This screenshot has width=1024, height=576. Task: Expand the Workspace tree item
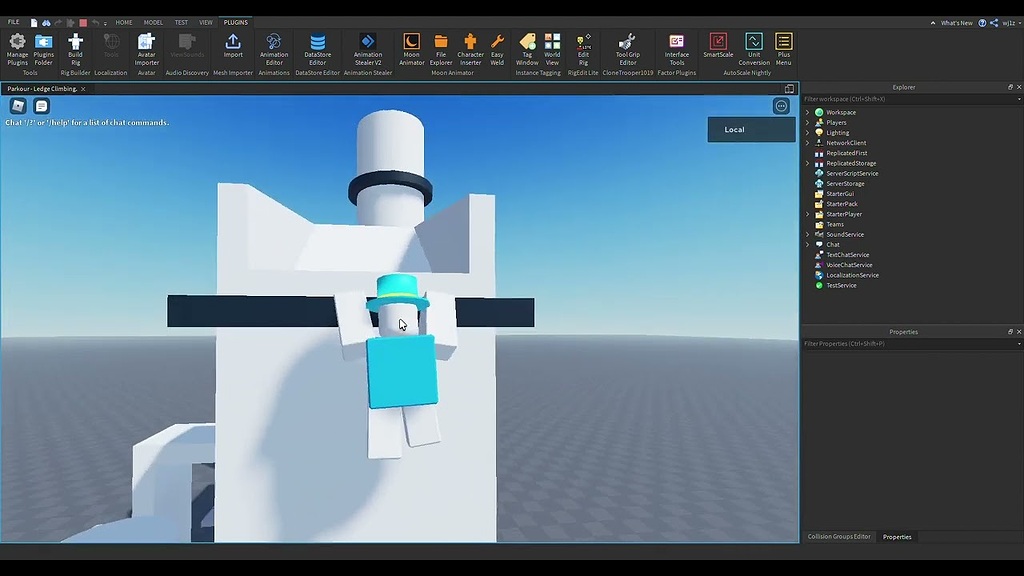point(808,112)
